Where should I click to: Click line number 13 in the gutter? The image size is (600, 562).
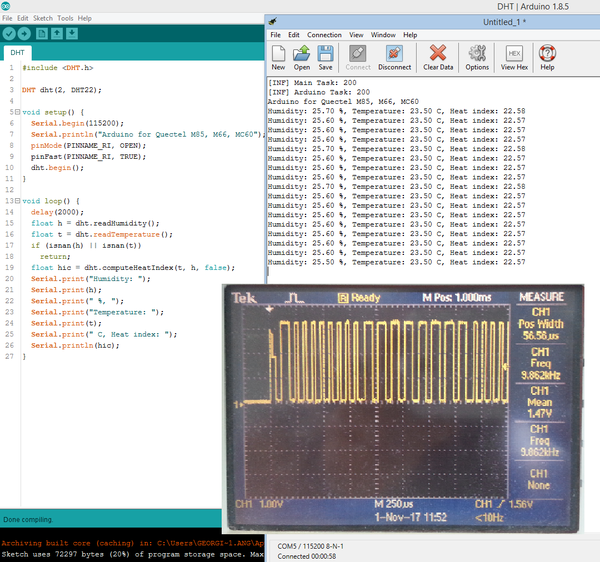pyautogui.click(x=9, y=201)
